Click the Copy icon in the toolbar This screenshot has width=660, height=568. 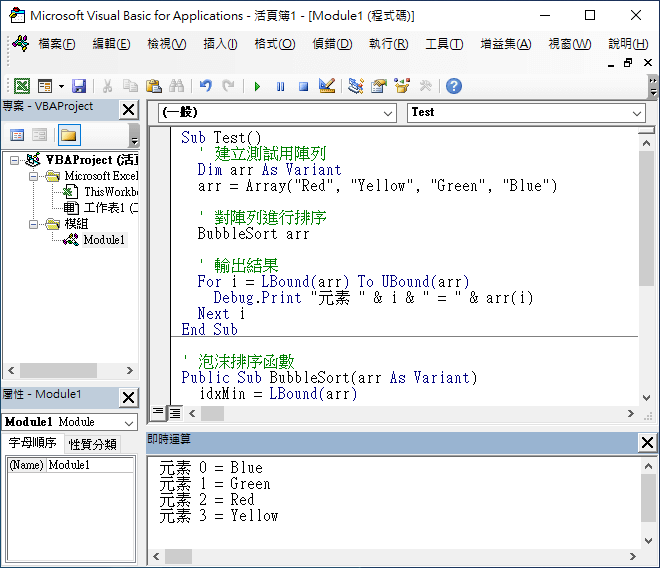coord(130,86)
